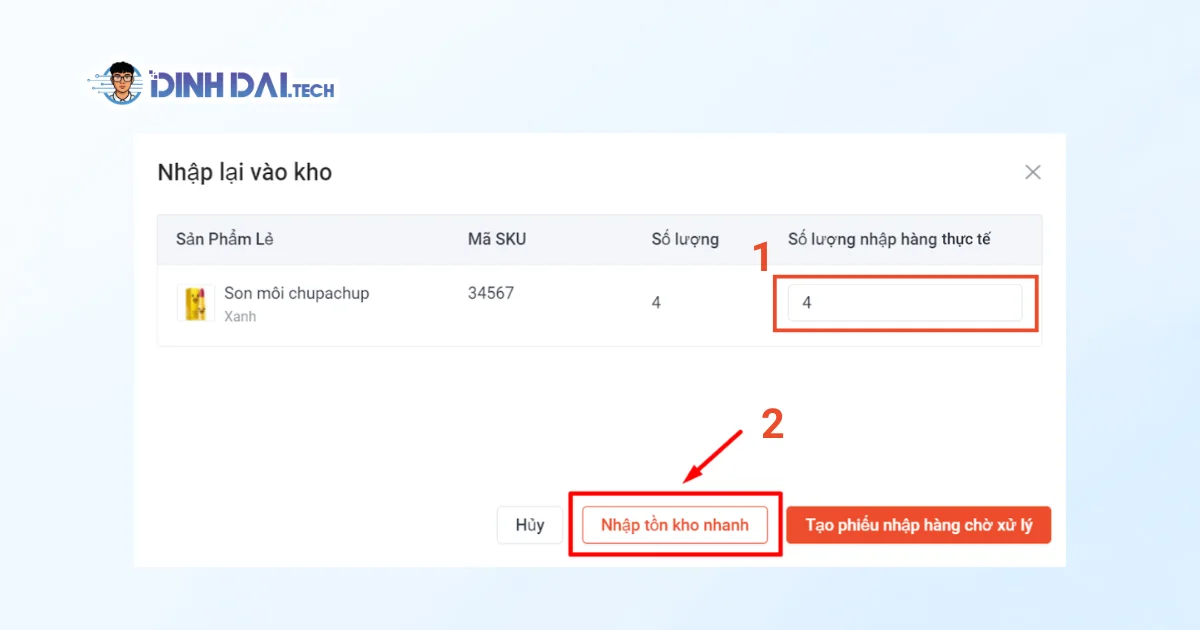Click the Xanh variant label
The width and height of the screenshot is (1200, 630).
click(240, 316)
